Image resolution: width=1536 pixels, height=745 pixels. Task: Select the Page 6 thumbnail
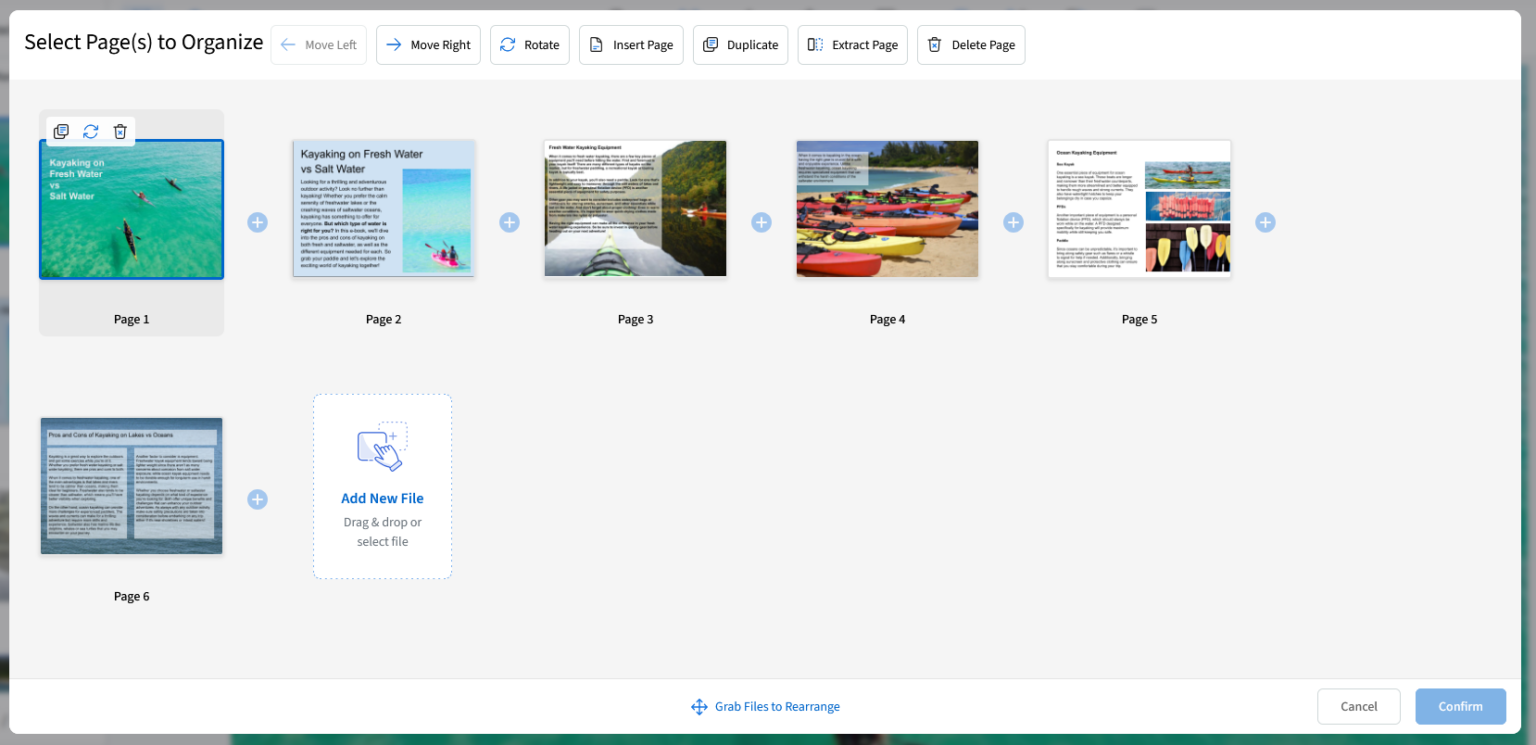click(x=132, y=486)
